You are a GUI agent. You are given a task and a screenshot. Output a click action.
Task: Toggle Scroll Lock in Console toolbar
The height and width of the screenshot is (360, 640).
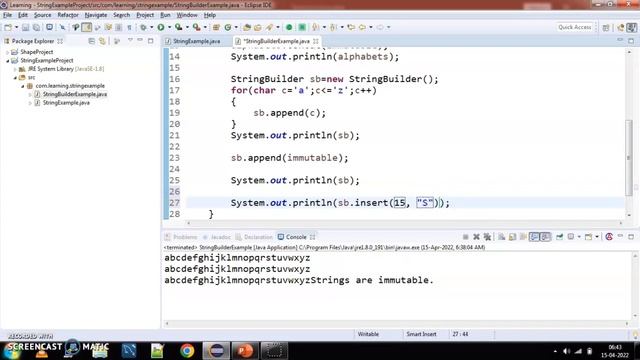pyautogui.click(x=512, y=237)
